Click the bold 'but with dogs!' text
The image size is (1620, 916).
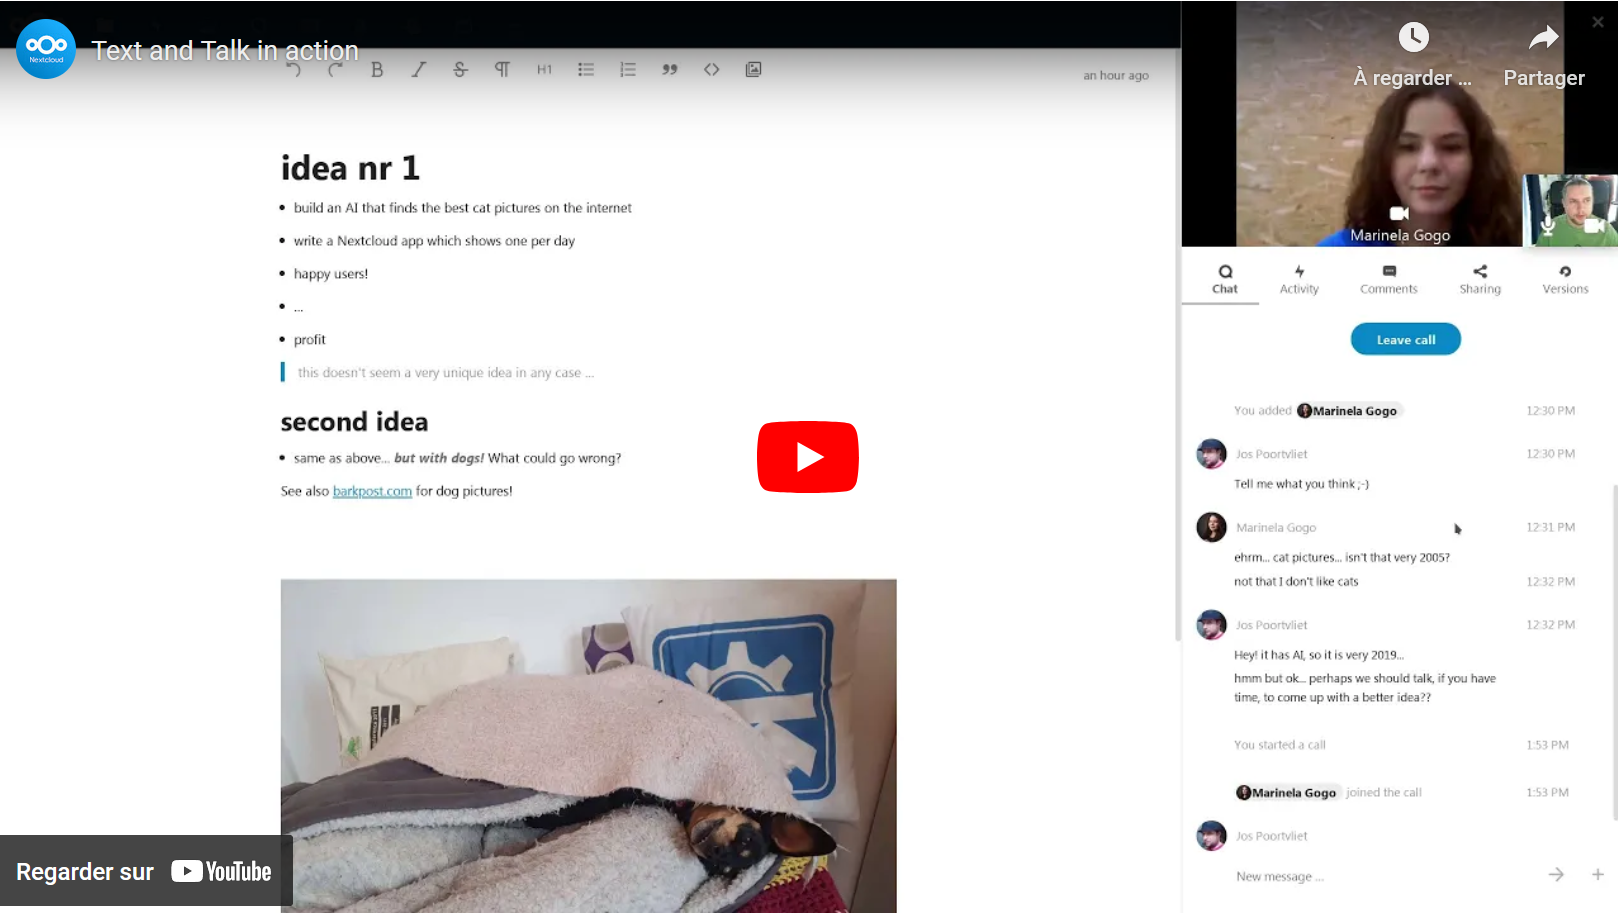pyautogui.click(x=438, y=458)
